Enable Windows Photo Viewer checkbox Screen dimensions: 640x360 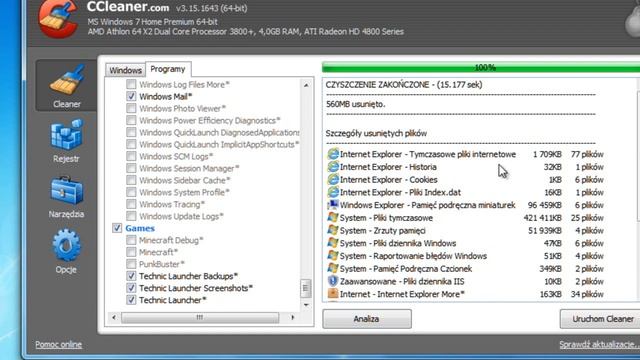[x=131, y=108]
